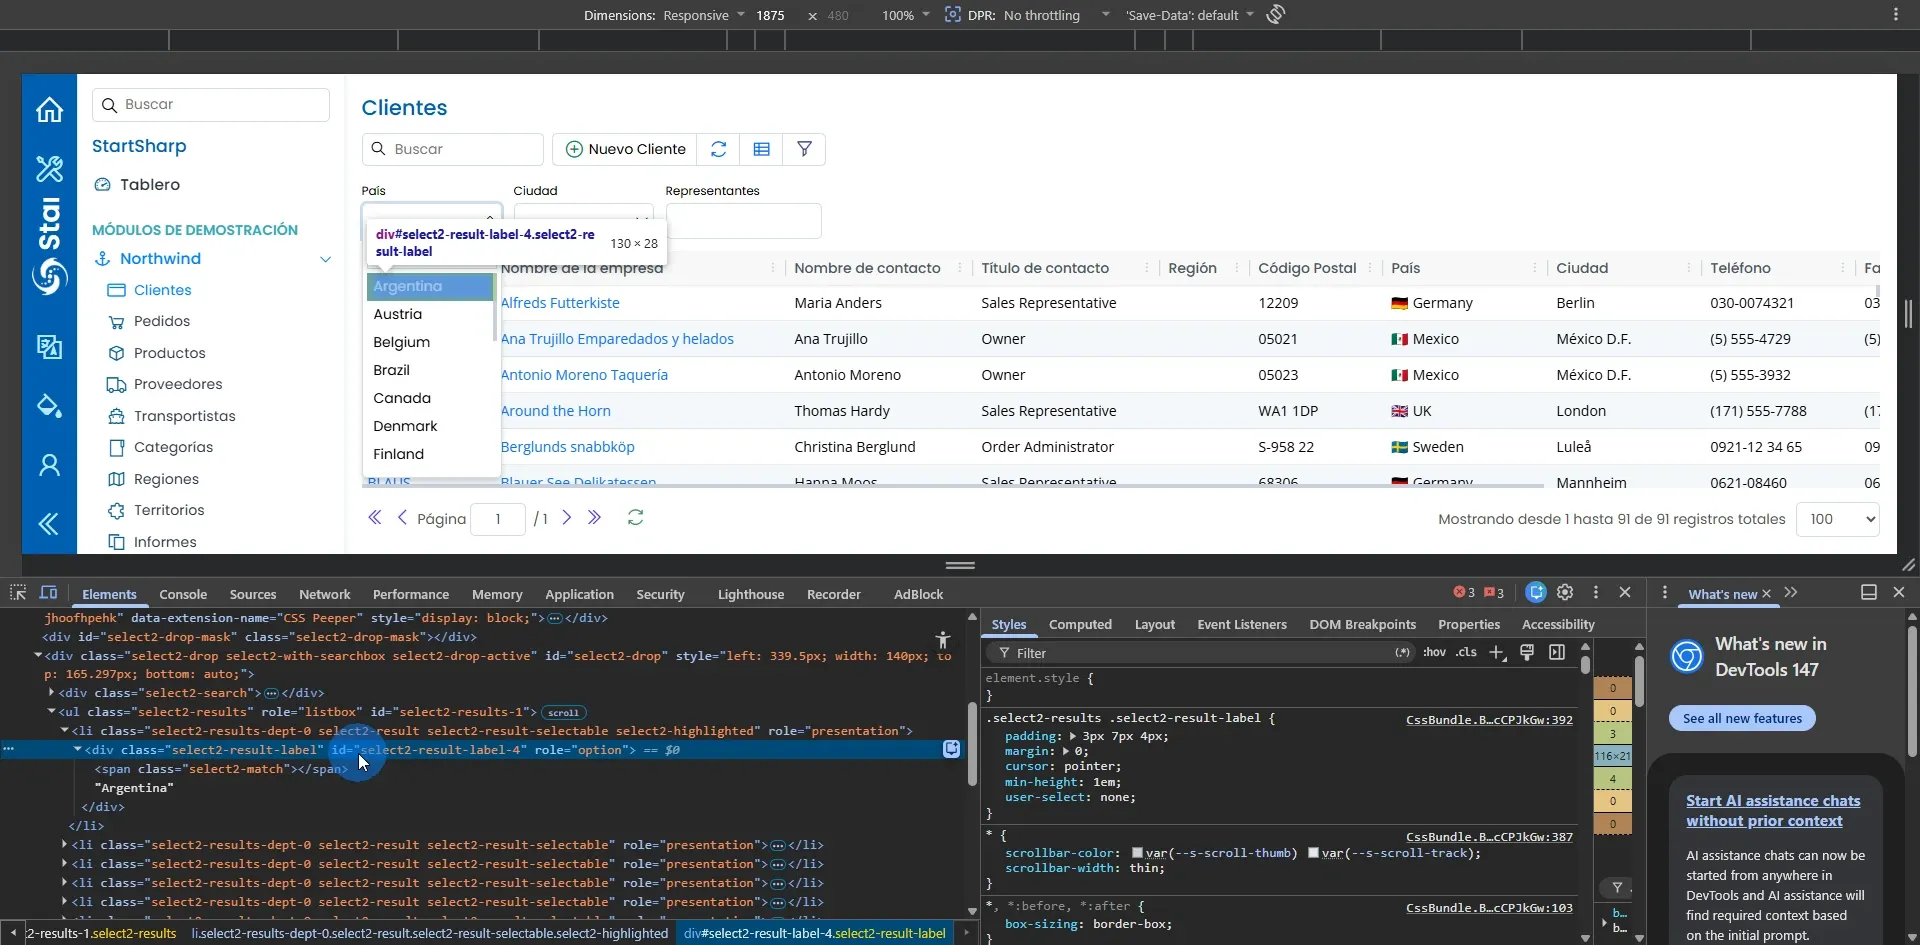Show more DevTools drawer tabs chevron
The width and height of the screenshot is (1920, 945).
(1790, 592)
